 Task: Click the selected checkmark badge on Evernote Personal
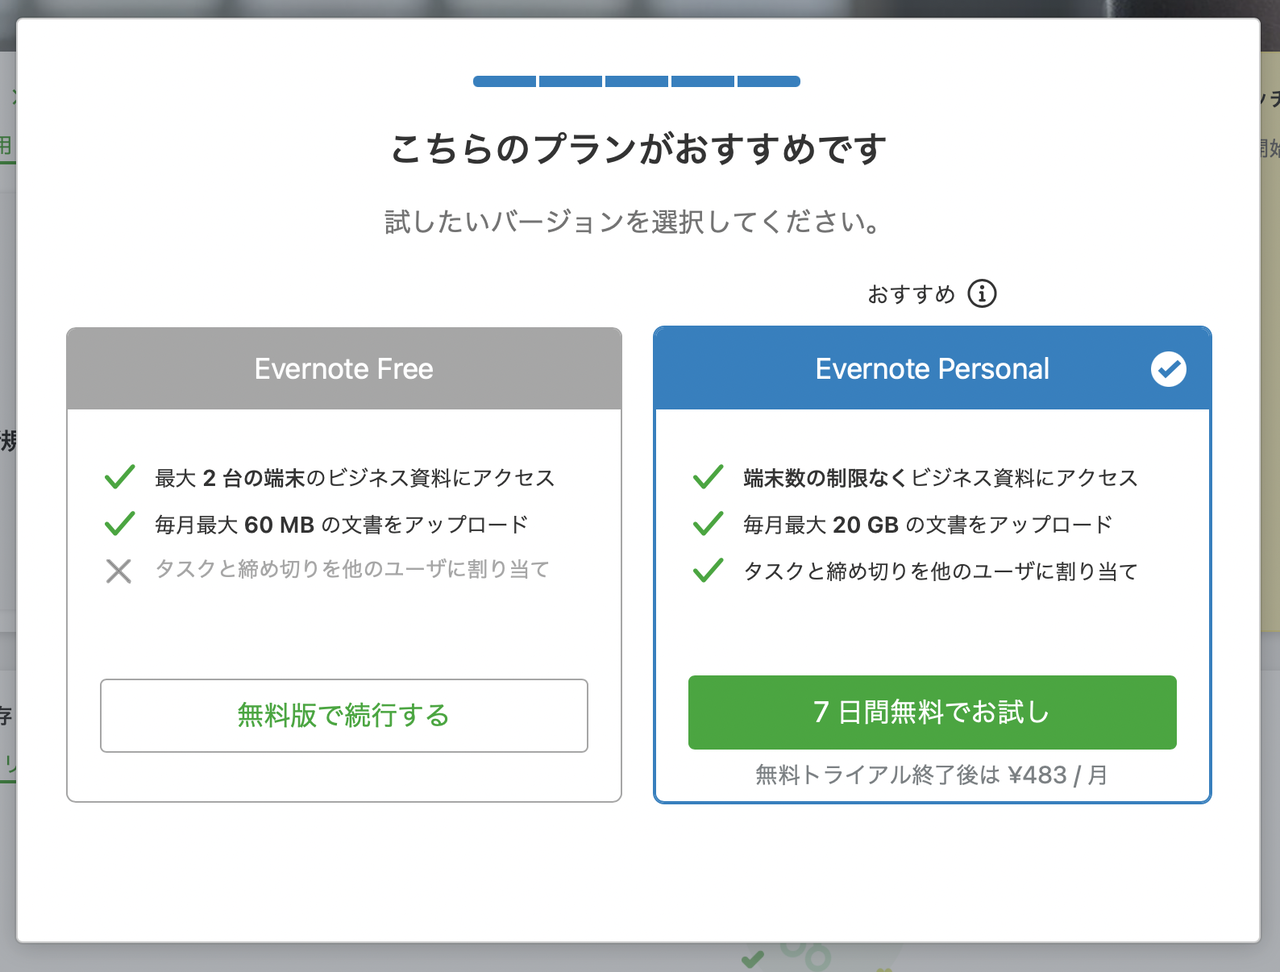[1168, 369]
